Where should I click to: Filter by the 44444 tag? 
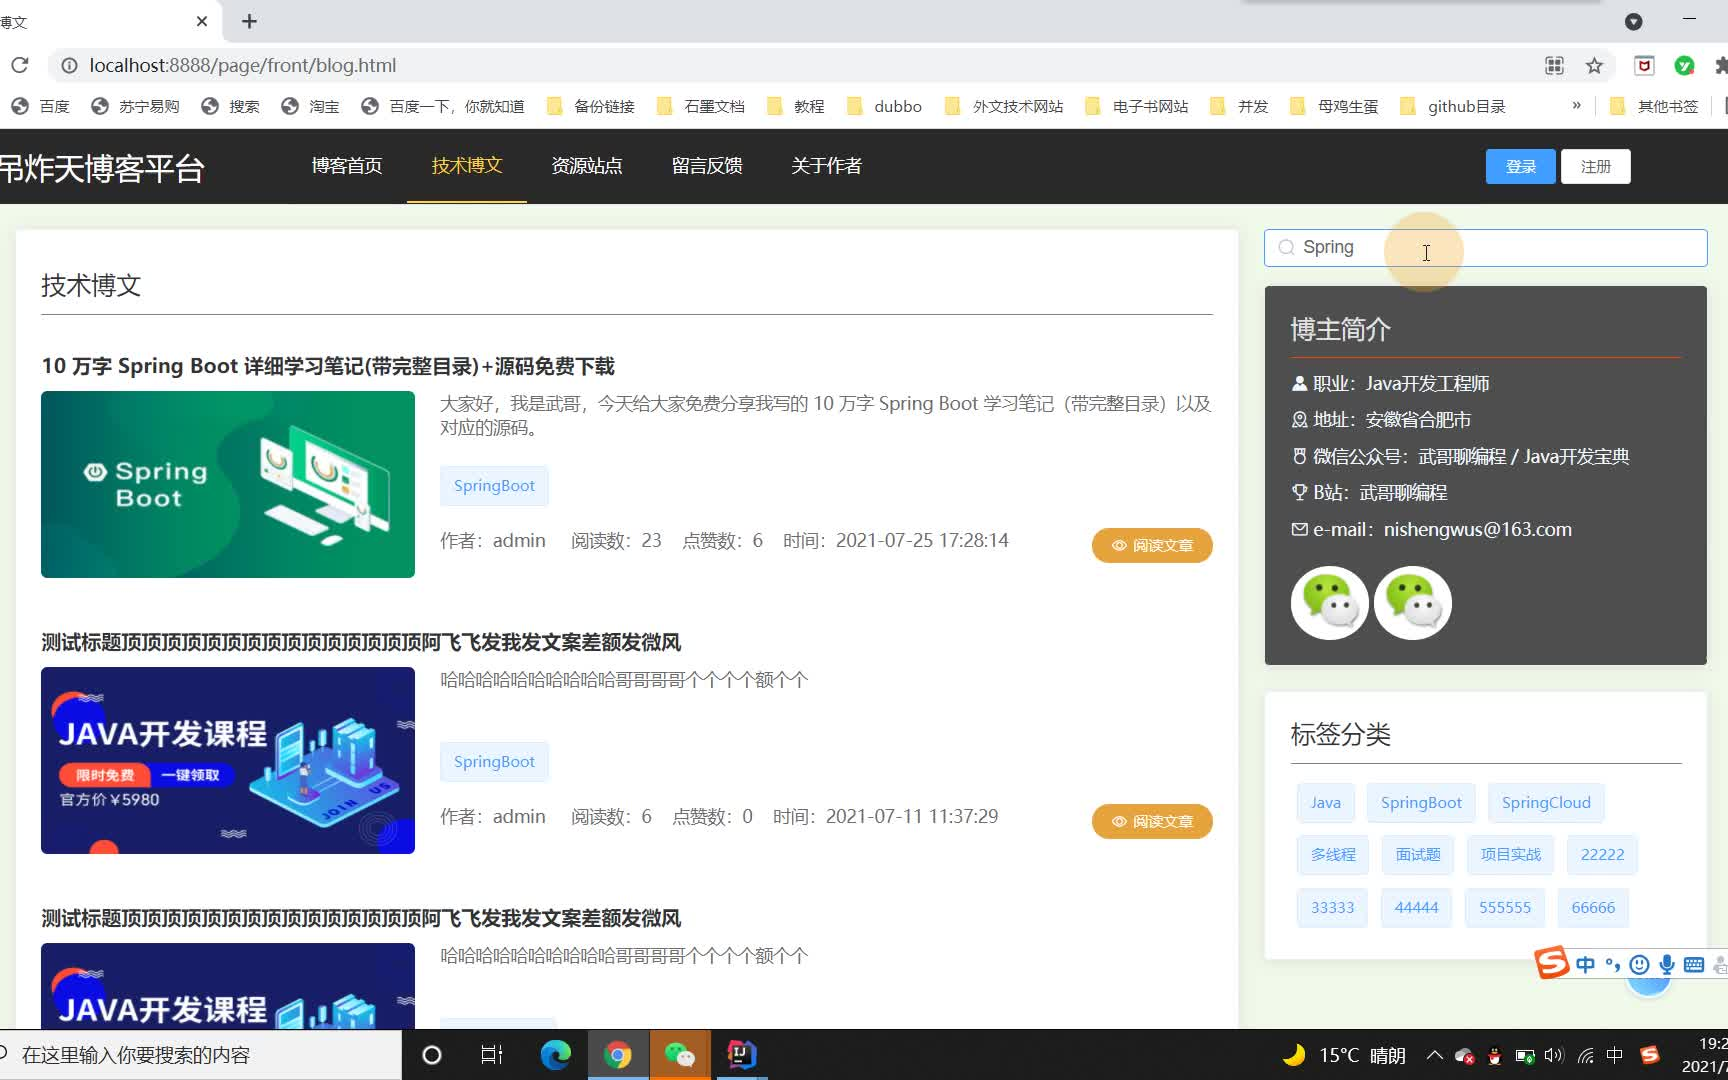click(x=1416, y=908)
